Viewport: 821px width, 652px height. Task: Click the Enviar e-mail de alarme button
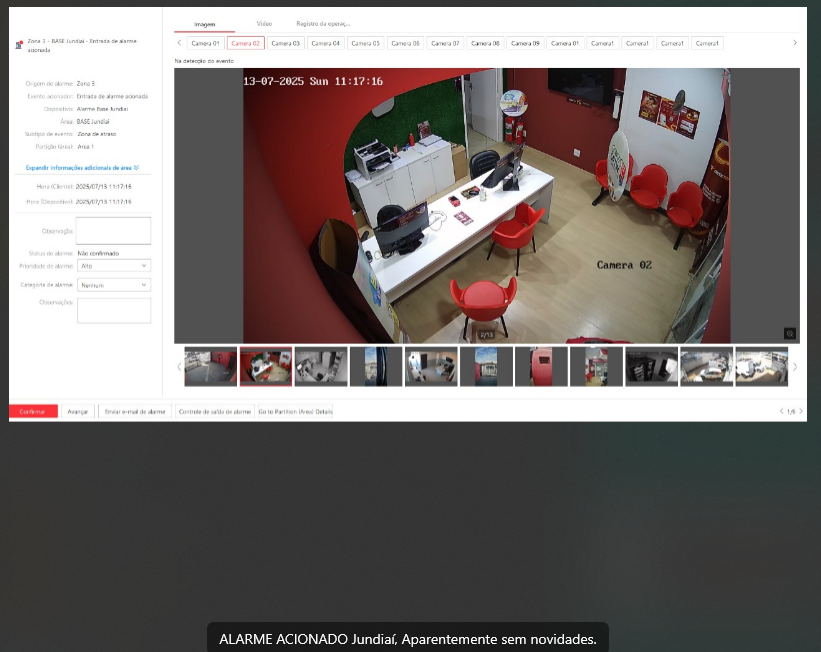pyautogui.click(x=135, y=411)
